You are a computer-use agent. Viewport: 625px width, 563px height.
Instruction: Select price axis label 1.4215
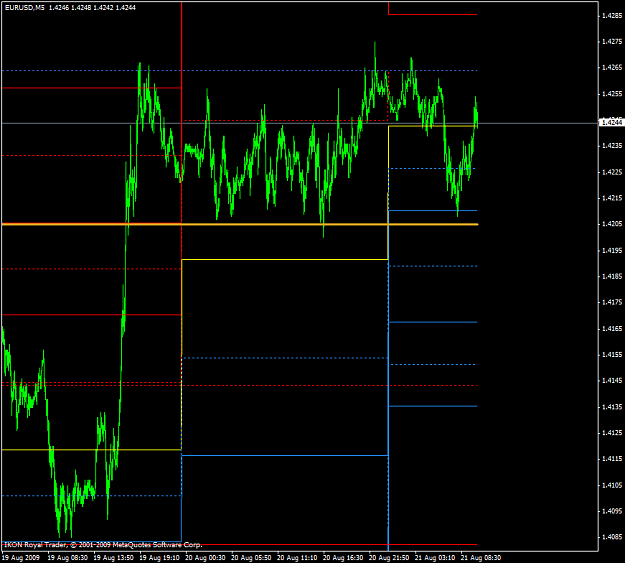coord(612,198)
